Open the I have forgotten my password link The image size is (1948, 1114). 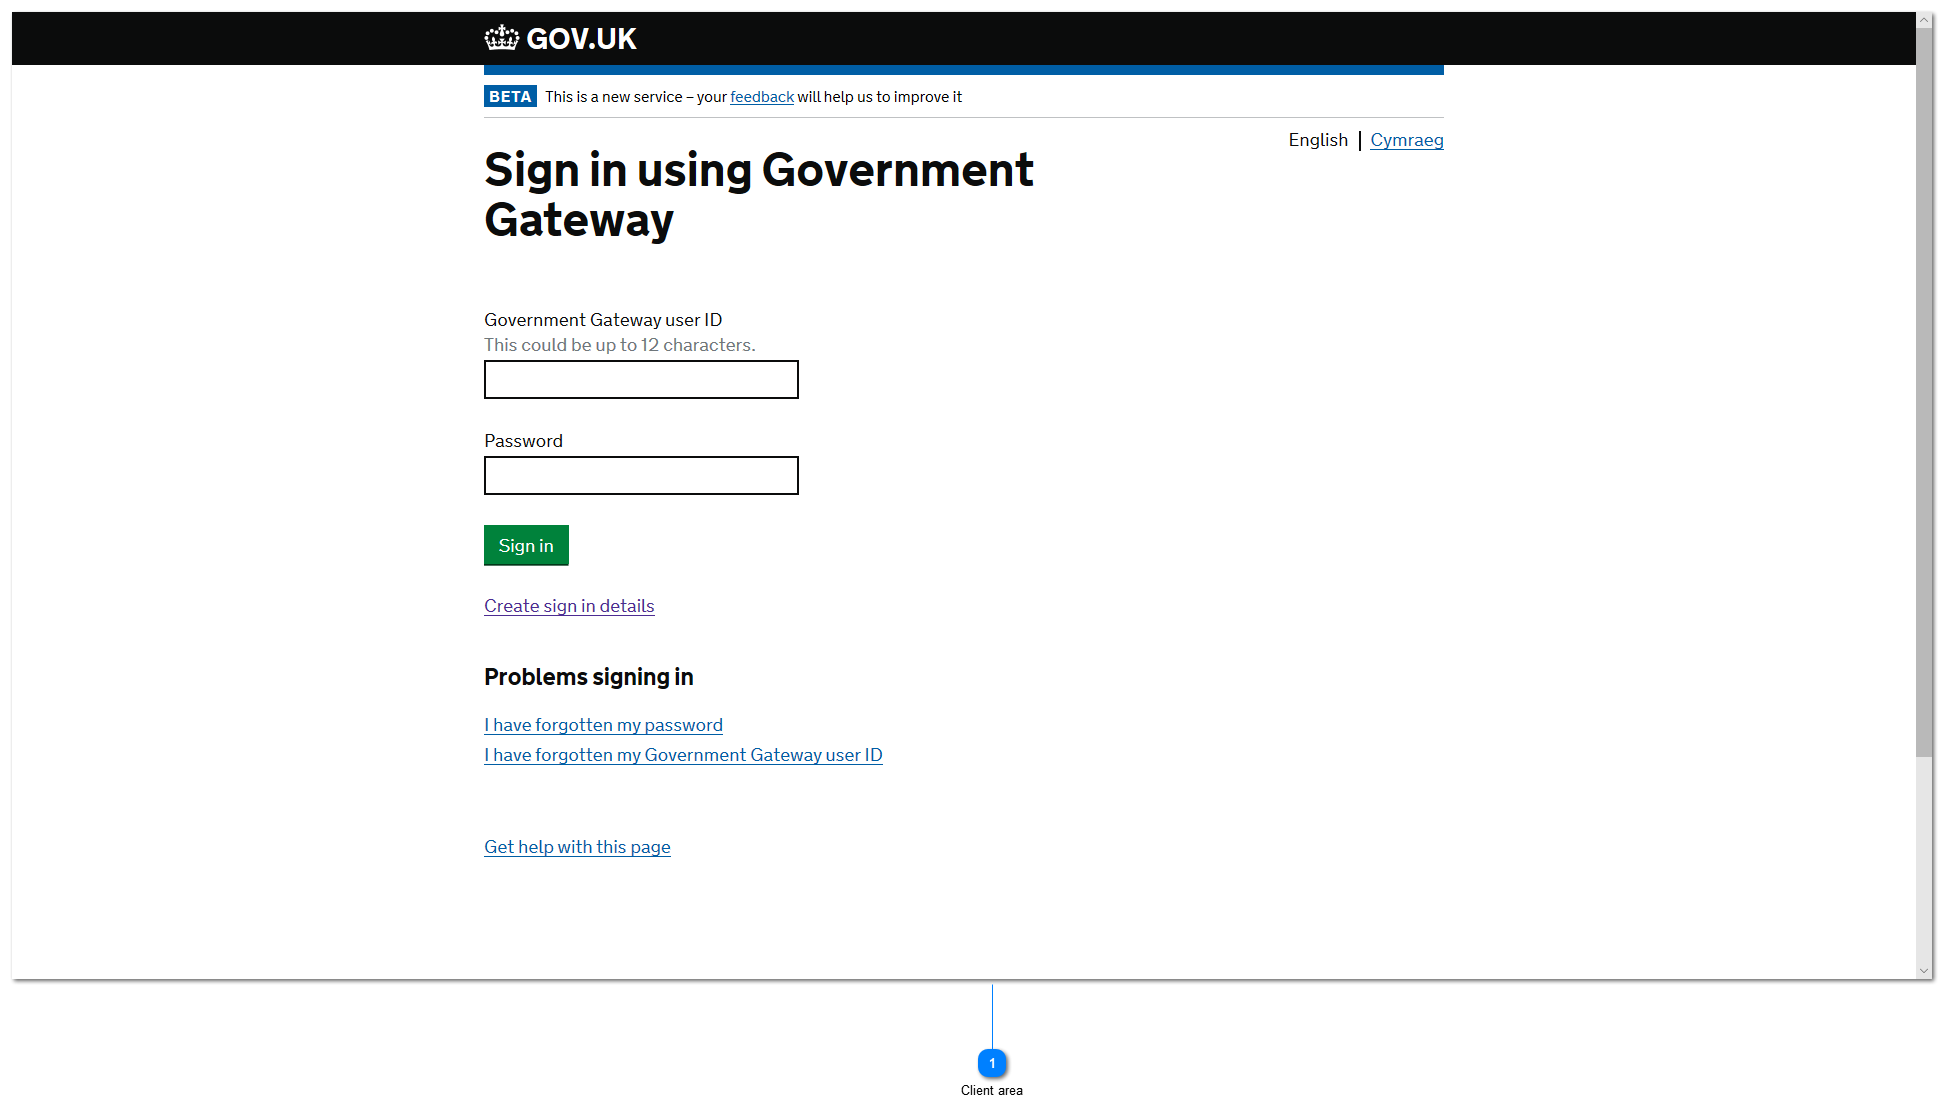pyautogui.click(x=603, y=725)
